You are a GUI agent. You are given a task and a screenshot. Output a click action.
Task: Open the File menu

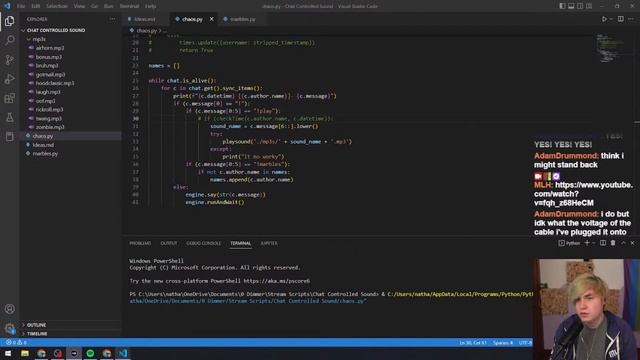click(21, 6)
